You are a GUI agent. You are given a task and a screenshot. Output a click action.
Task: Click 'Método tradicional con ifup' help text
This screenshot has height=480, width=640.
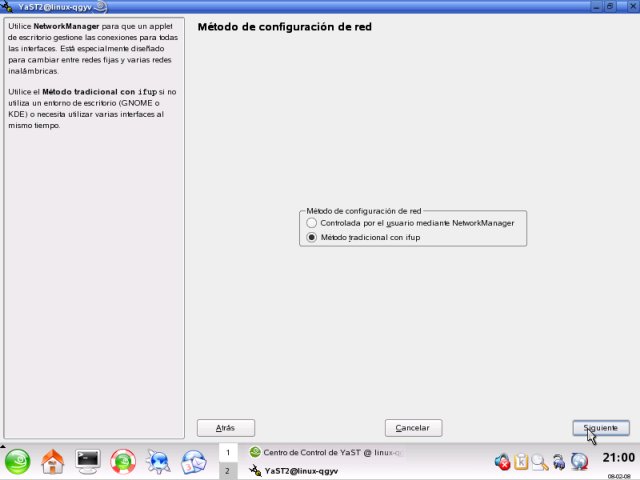pos(100,92)
